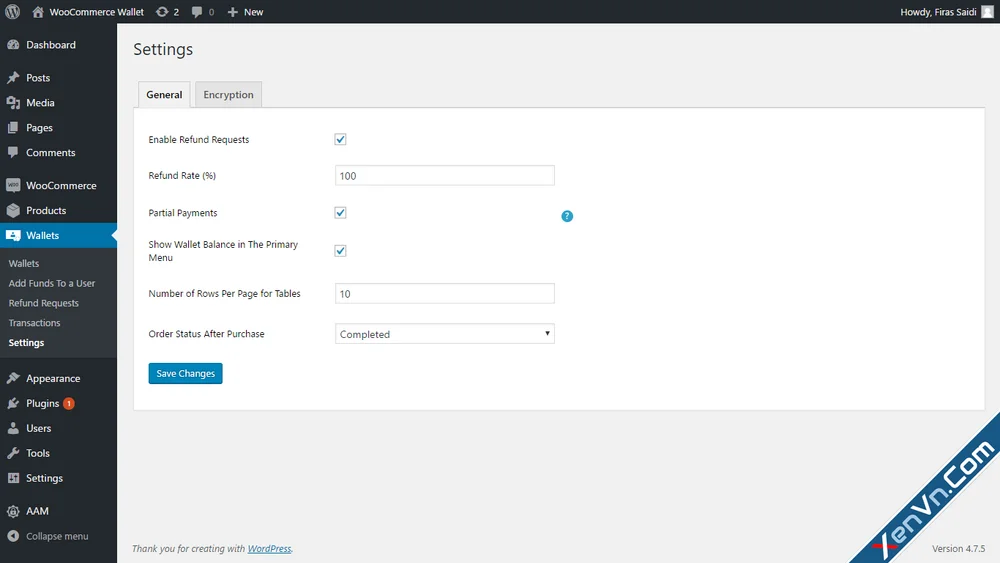Viewport: 1000px width, 563px height.
Task: Open Refund Requests submenu item
Action: tap(43, 303)
